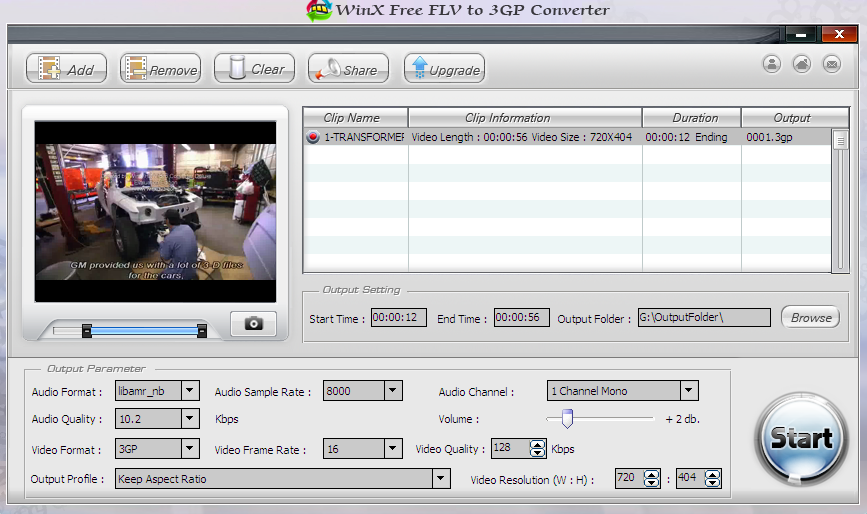The width and height of the screenshot is (867, 514).
Task: Click the End Time field
Action: pos(521,317)
